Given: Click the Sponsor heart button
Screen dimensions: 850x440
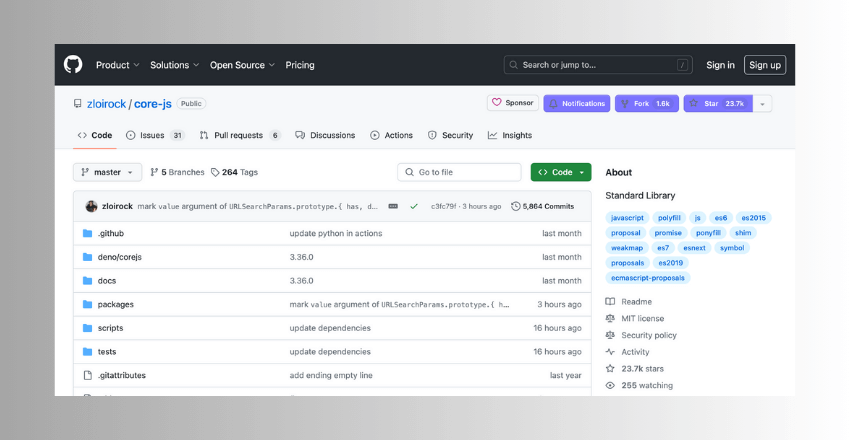Looking at the screenshot, I should pyautogui.click(x=513, y=103).
